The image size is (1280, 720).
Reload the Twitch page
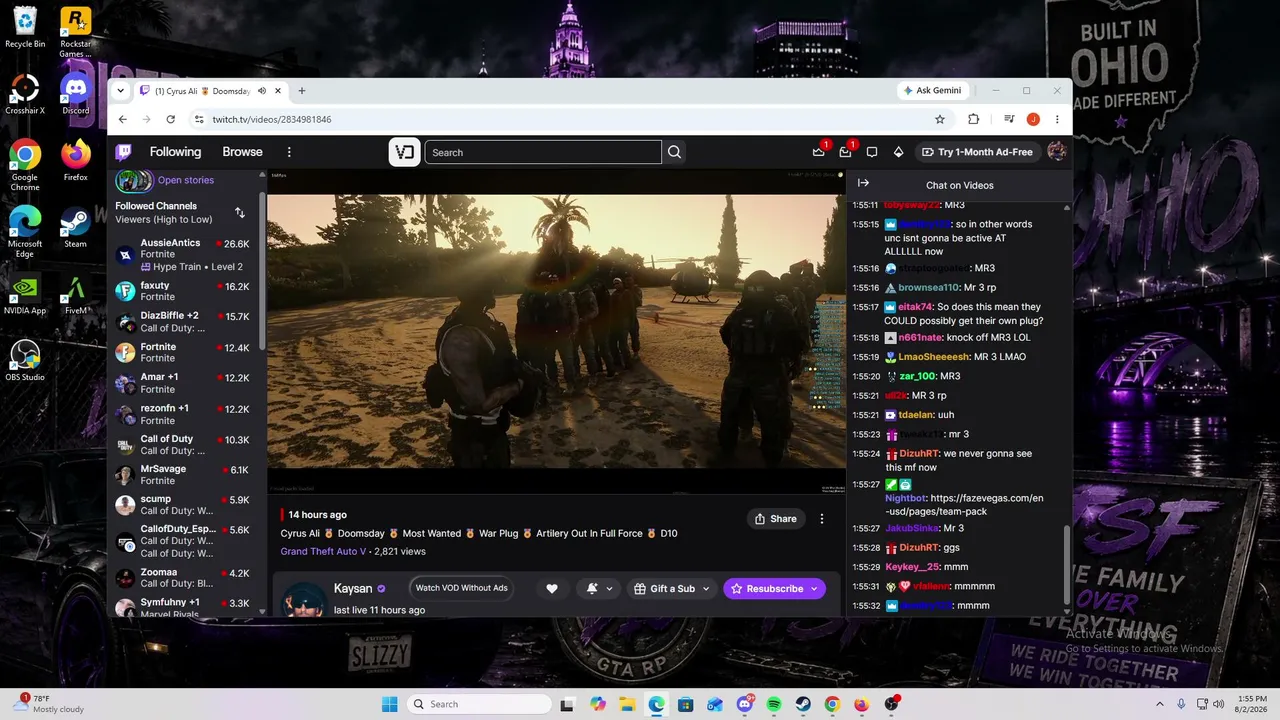[171, 119]
